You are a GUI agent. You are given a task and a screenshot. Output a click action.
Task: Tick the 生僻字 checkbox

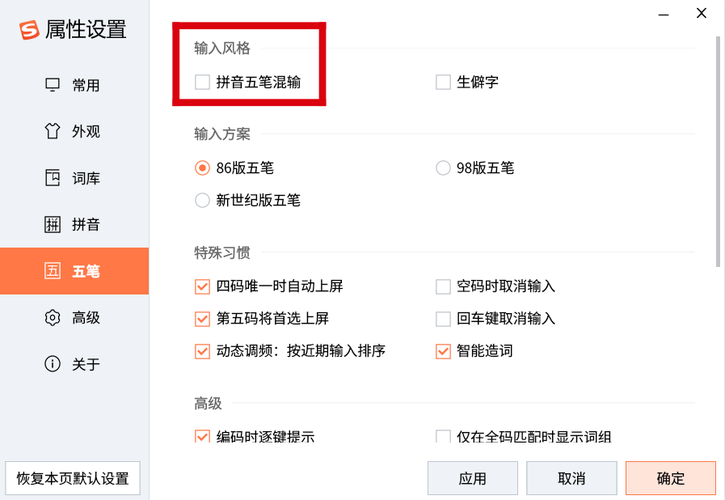pos(443,82)
